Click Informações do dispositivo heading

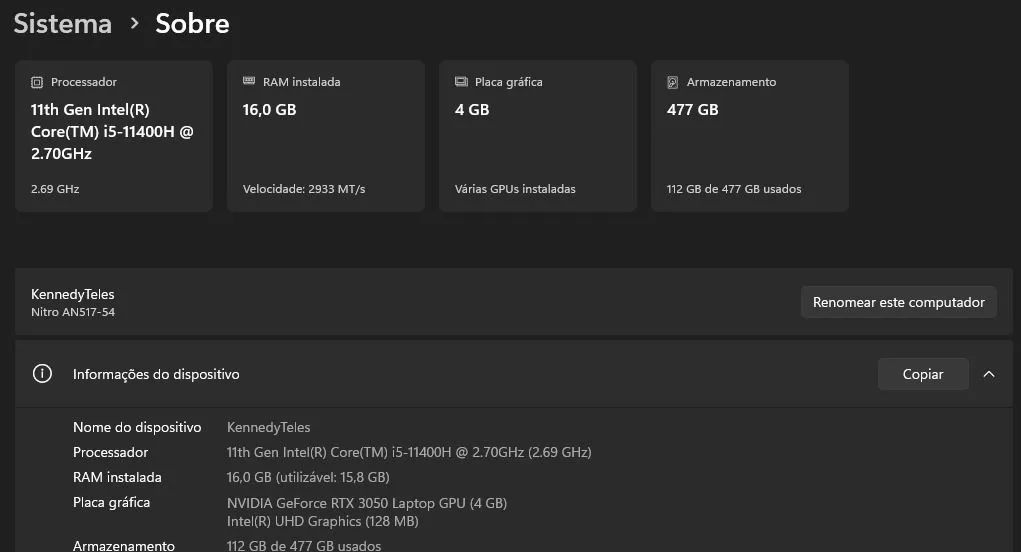[156, 374]
